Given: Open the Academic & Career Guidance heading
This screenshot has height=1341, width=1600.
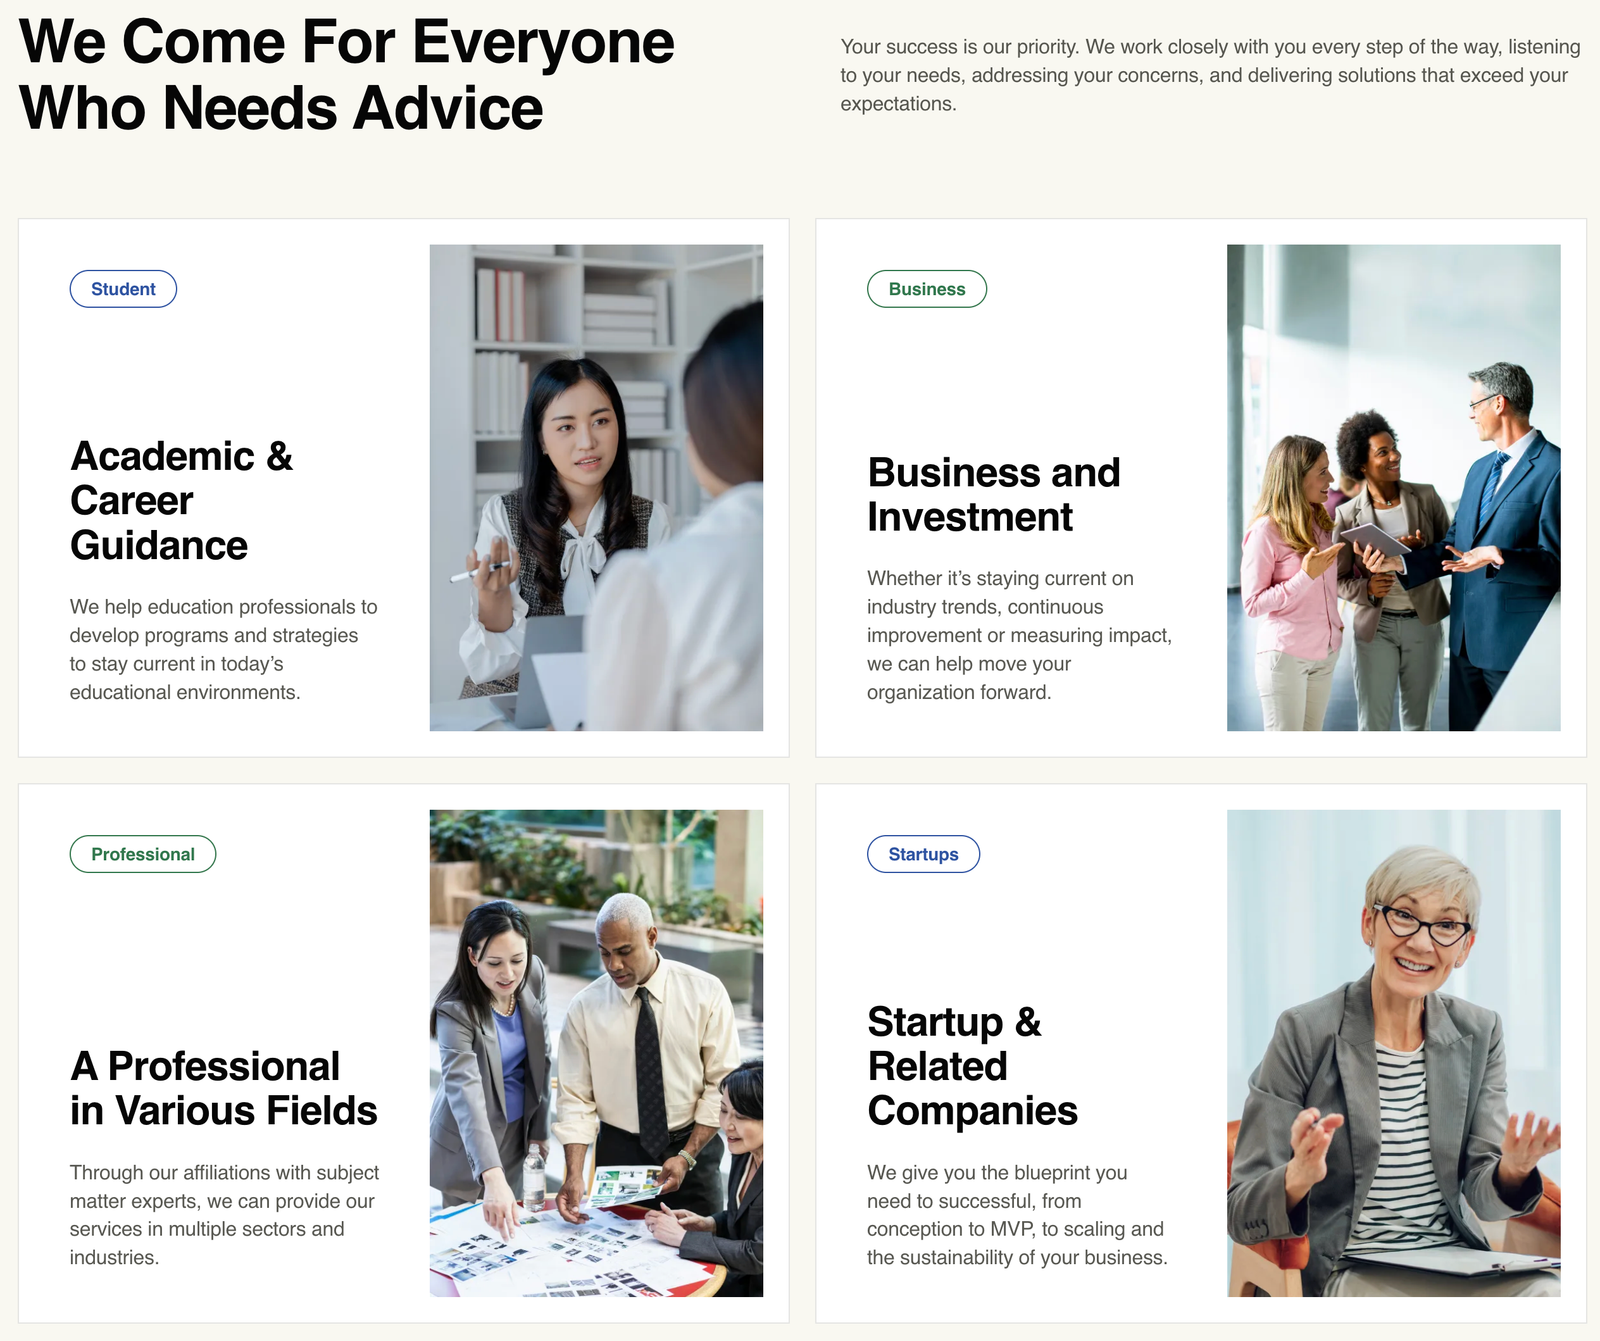Looking at the screenshot, I should coord(181,500).
